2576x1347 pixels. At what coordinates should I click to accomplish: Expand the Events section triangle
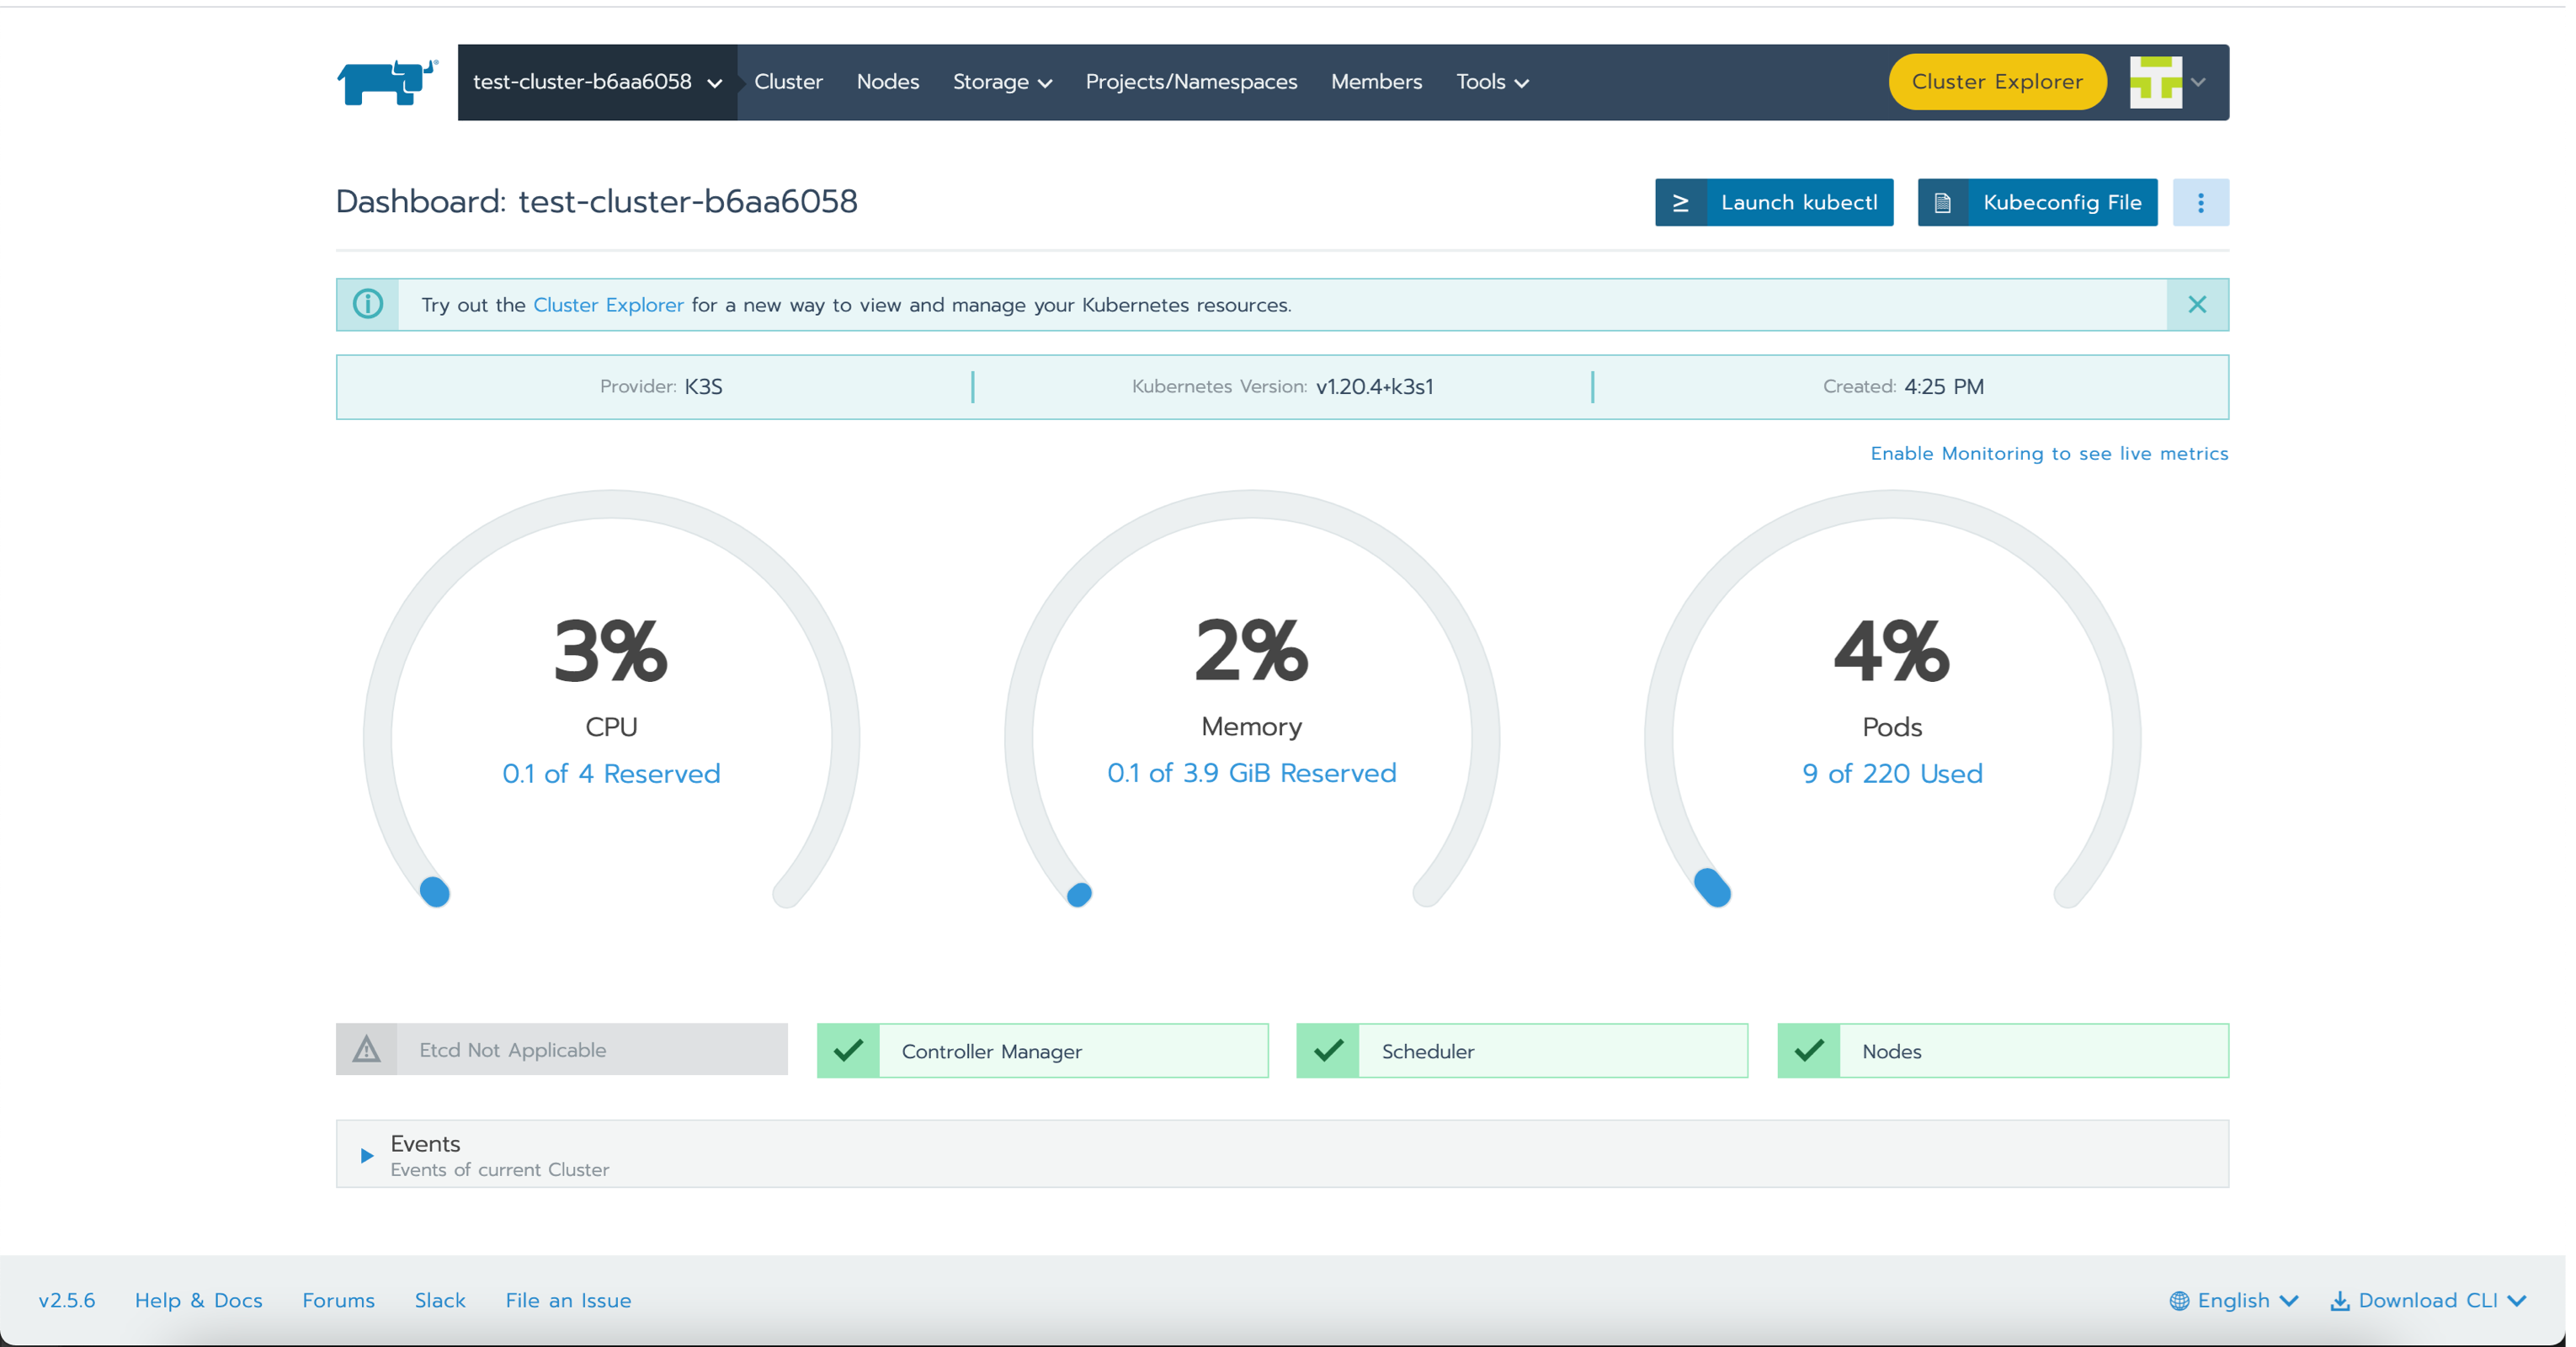pyautogui.click(x=366, y=1155)
